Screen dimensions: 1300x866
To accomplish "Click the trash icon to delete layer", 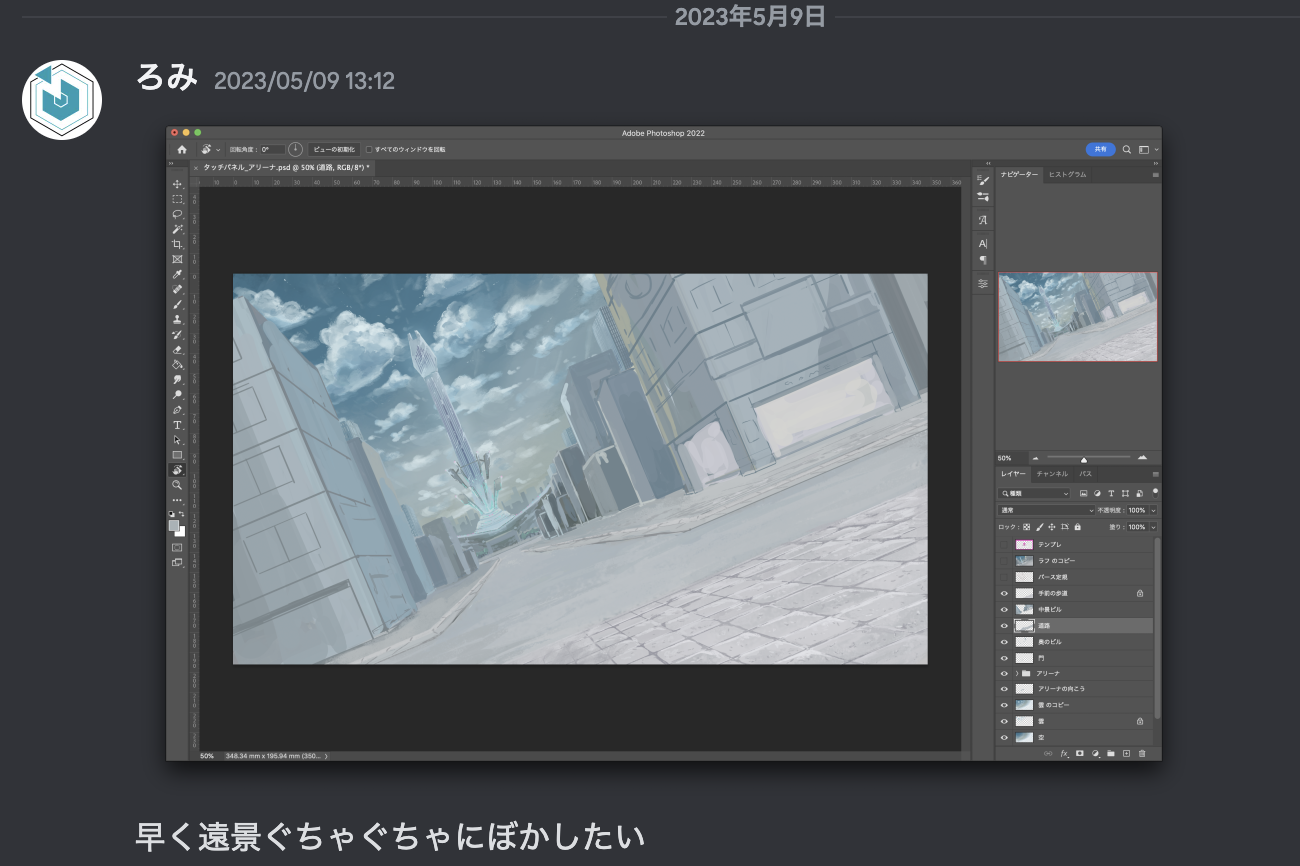I will coord(1142,753).
